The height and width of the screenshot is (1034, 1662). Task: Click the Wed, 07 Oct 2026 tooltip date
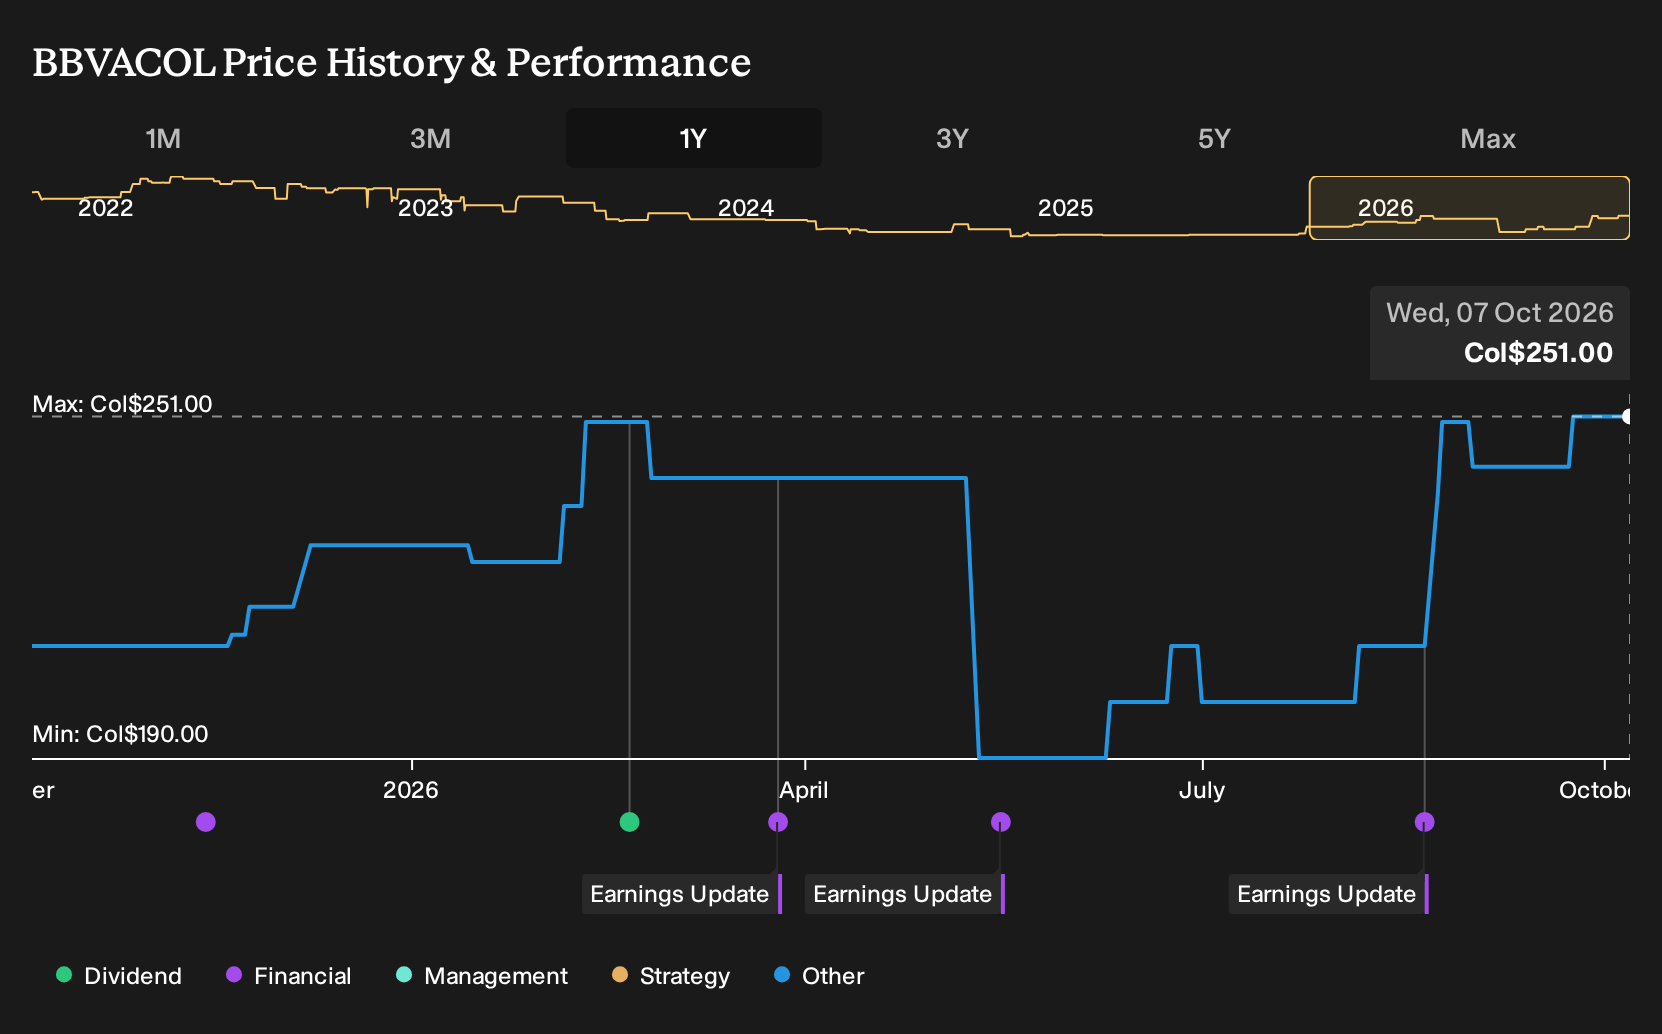(x=1499, y=313)
